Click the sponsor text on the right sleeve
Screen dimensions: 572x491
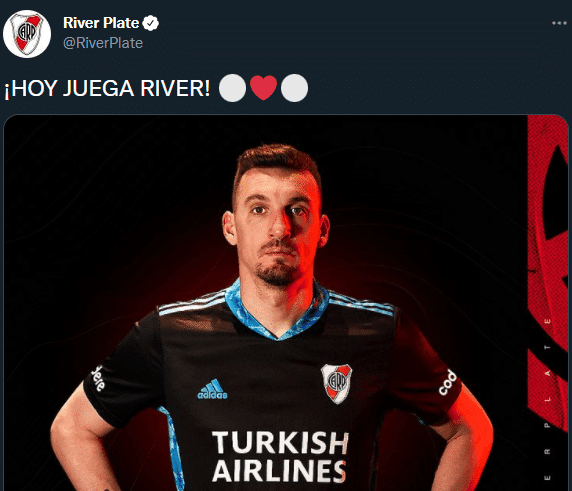click(x=447, y=383)
